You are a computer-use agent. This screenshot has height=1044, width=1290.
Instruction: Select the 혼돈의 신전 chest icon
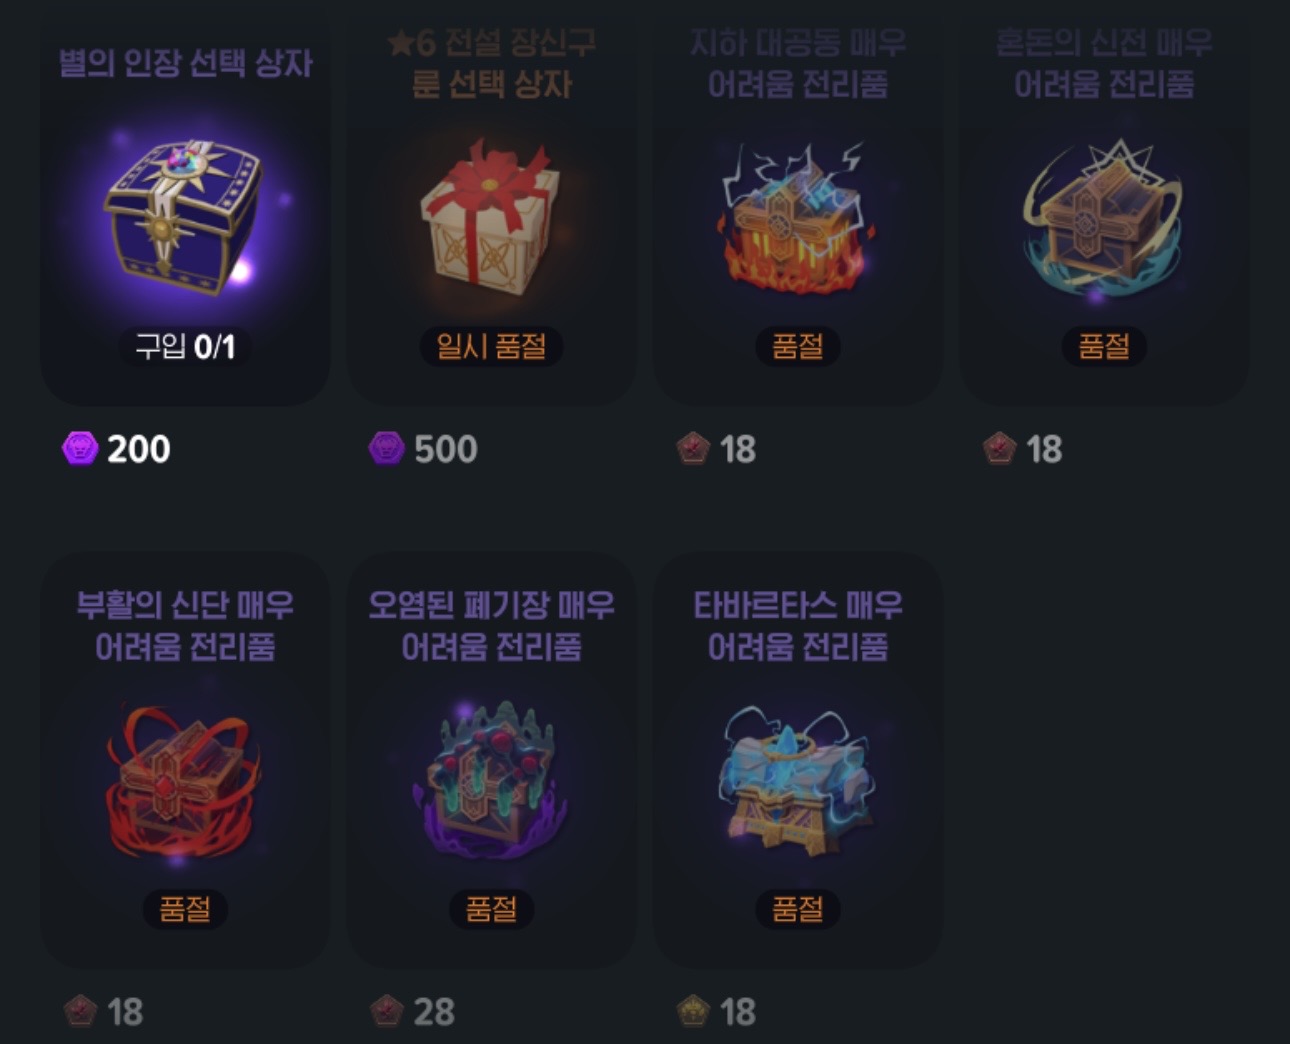(1103, 217)
